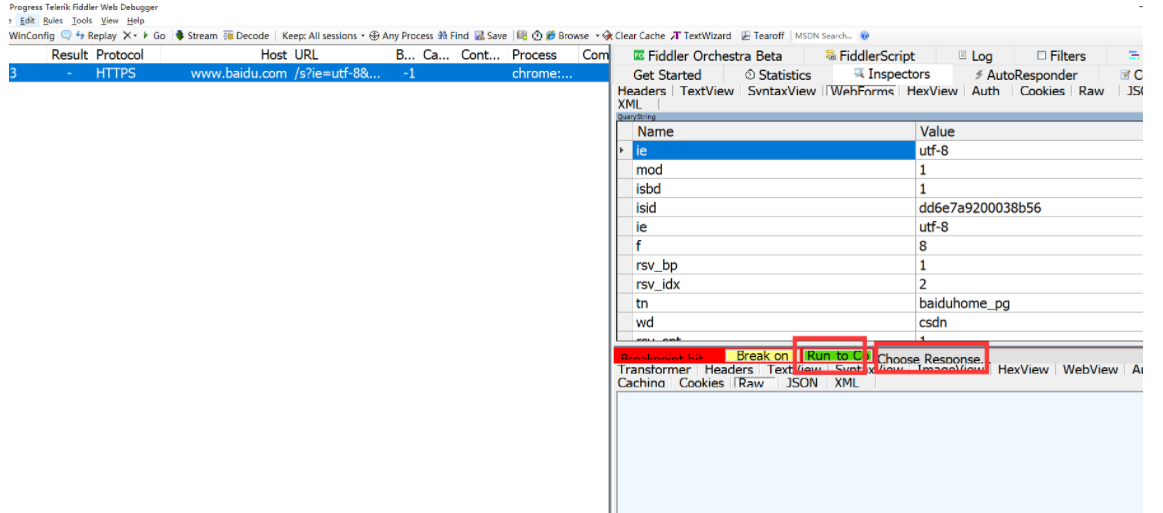This screenshot has height=513, width=1163.
Task: Select the wd parameter name cell
Action: coord(774,322)
